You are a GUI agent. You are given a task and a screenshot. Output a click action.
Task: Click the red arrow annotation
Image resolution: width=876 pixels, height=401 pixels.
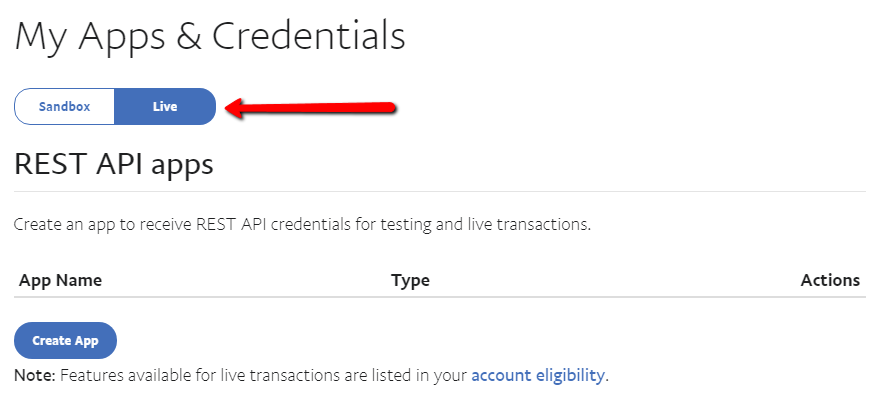pos(312,107)
